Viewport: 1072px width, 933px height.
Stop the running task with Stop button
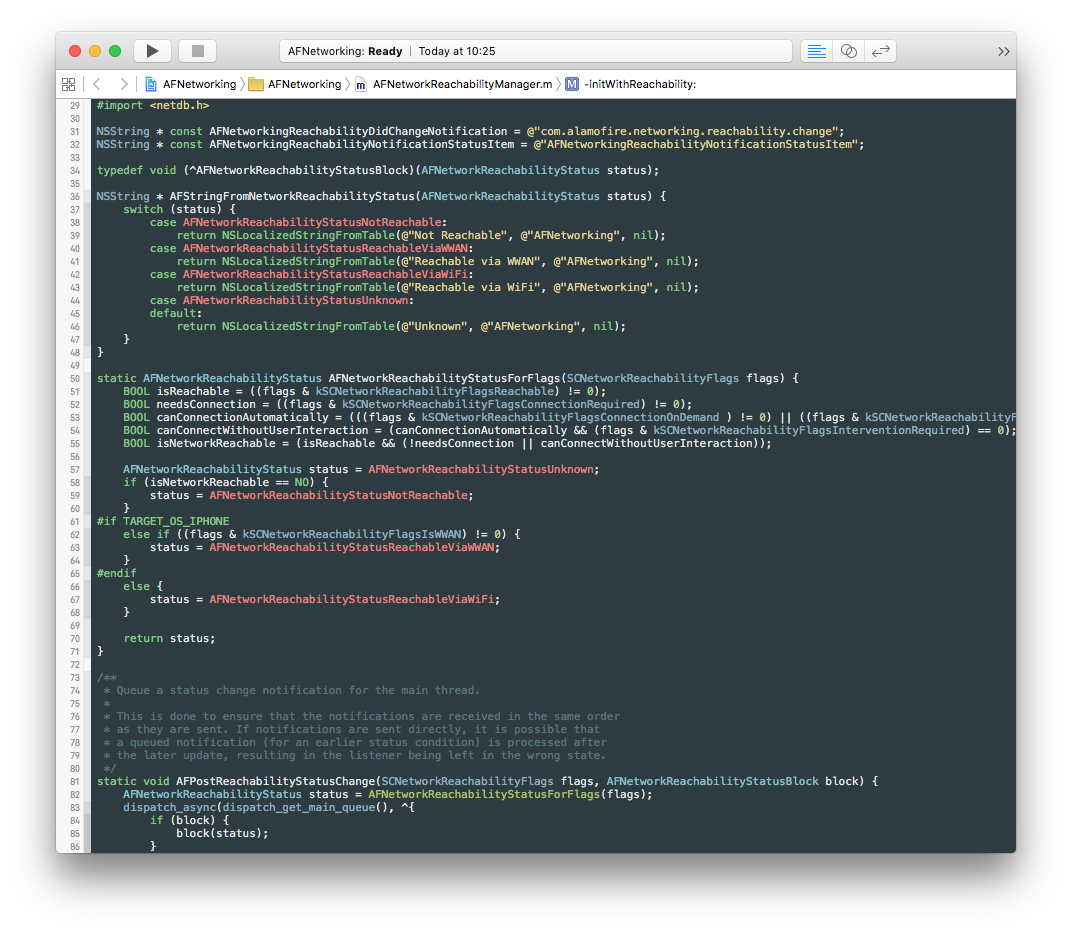point(198,51)
